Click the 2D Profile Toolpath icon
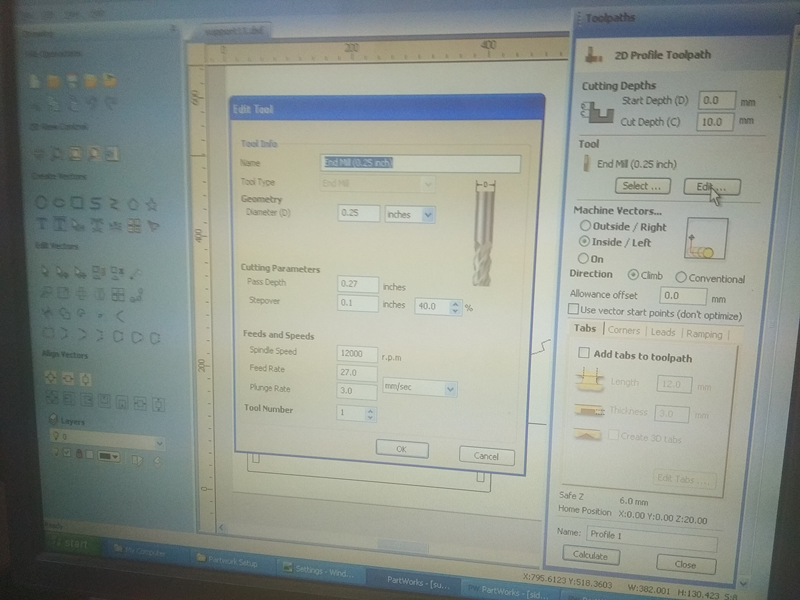 (594, 54)
